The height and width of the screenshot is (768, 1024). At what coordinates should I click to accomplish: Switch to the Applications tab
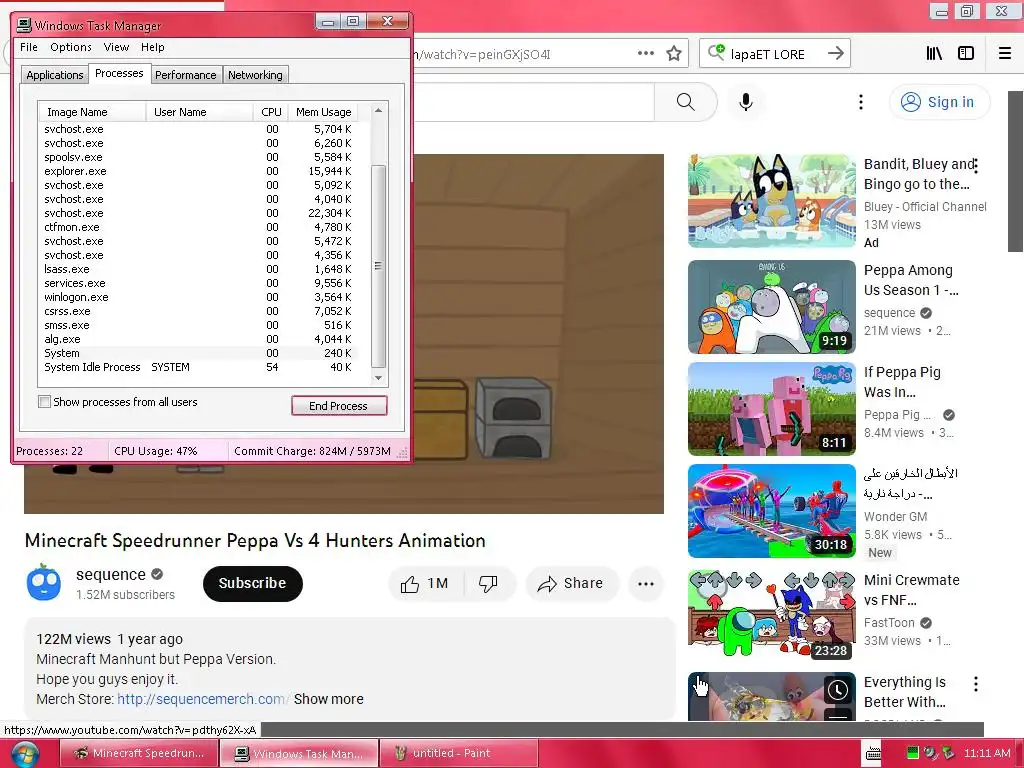54,75
